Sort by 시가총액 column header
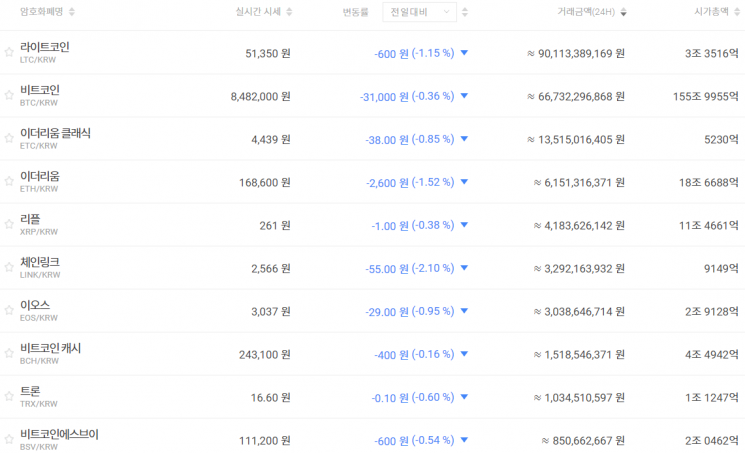Screen dimensions: 745x453 click(714, 12)
